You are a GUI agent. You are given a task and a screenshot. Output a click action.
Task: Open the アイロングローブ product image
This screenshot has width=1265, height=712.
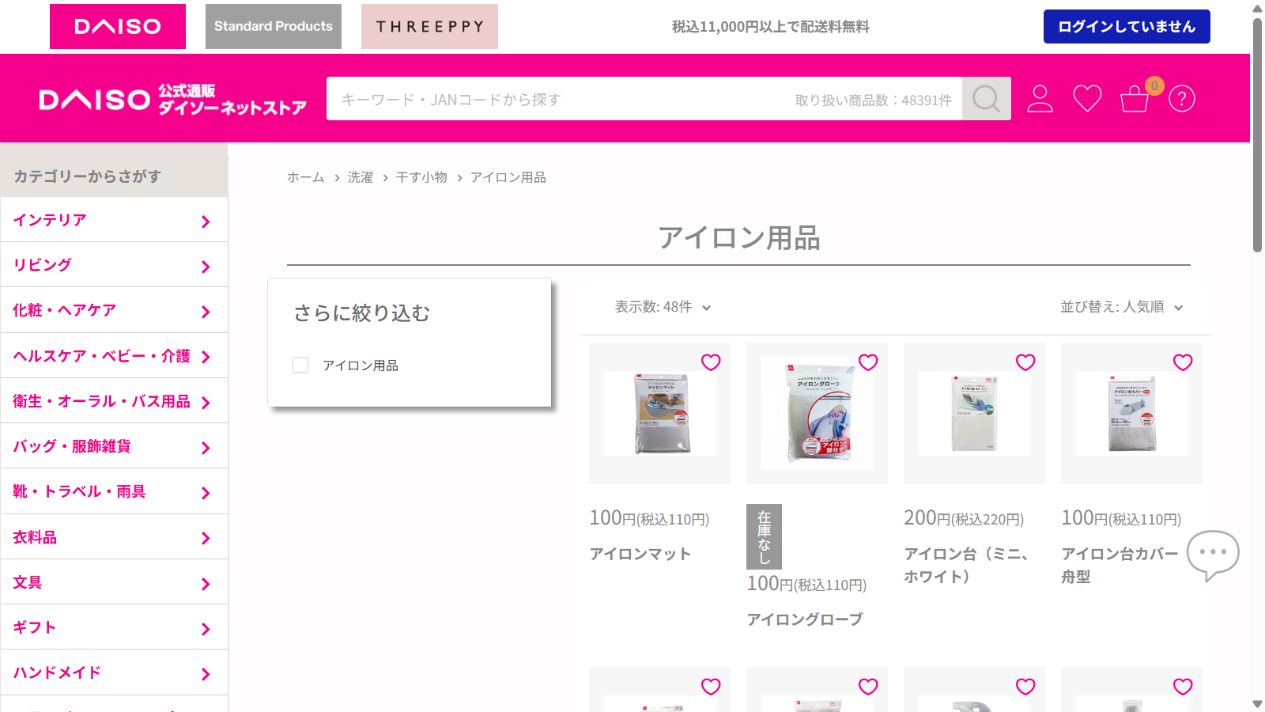click(x=817, y=414)
